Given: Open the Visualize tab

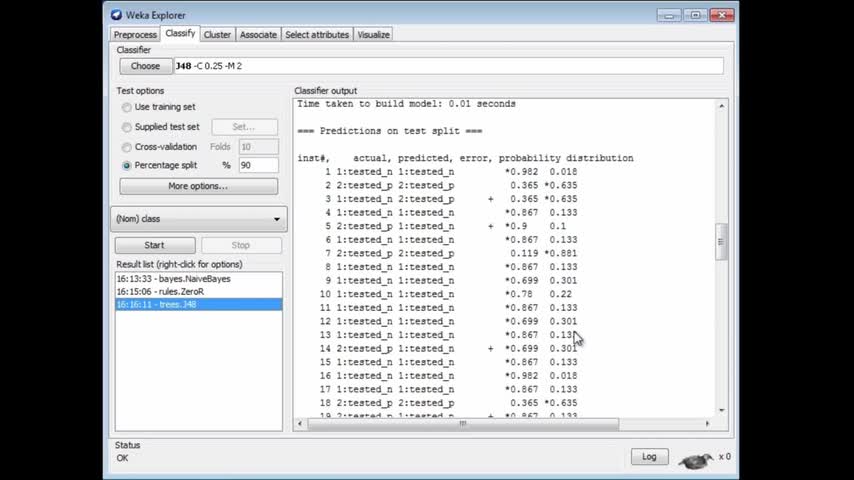Looking at the screenshot, I should tap(374, 34).
